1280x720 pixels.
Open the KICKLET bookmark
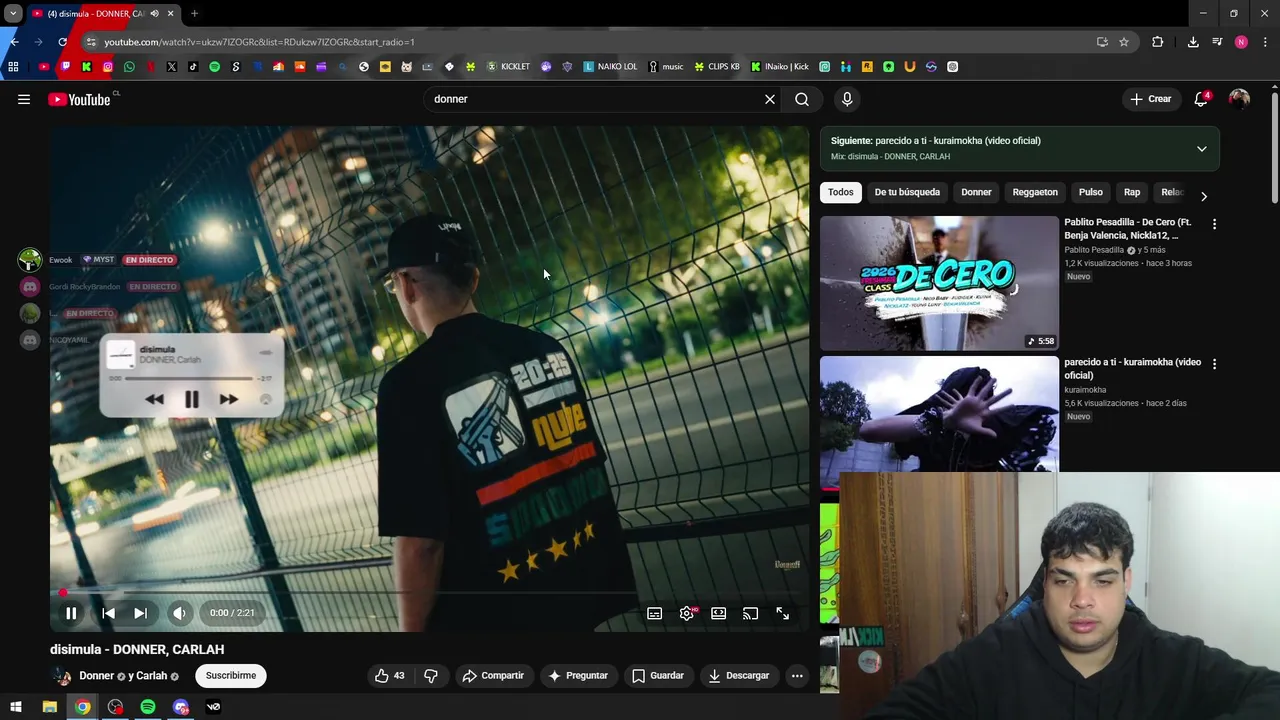508,67
